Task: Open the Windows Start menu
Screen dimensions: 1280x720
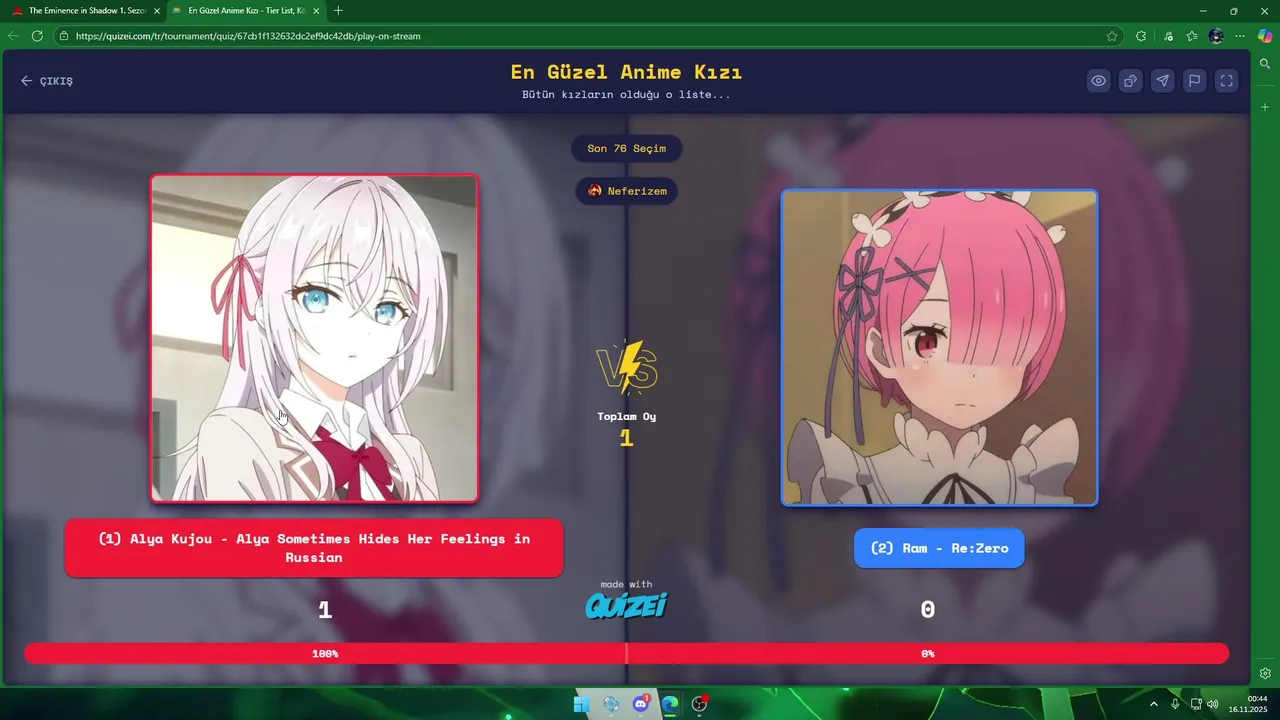Action: [582, 704]
